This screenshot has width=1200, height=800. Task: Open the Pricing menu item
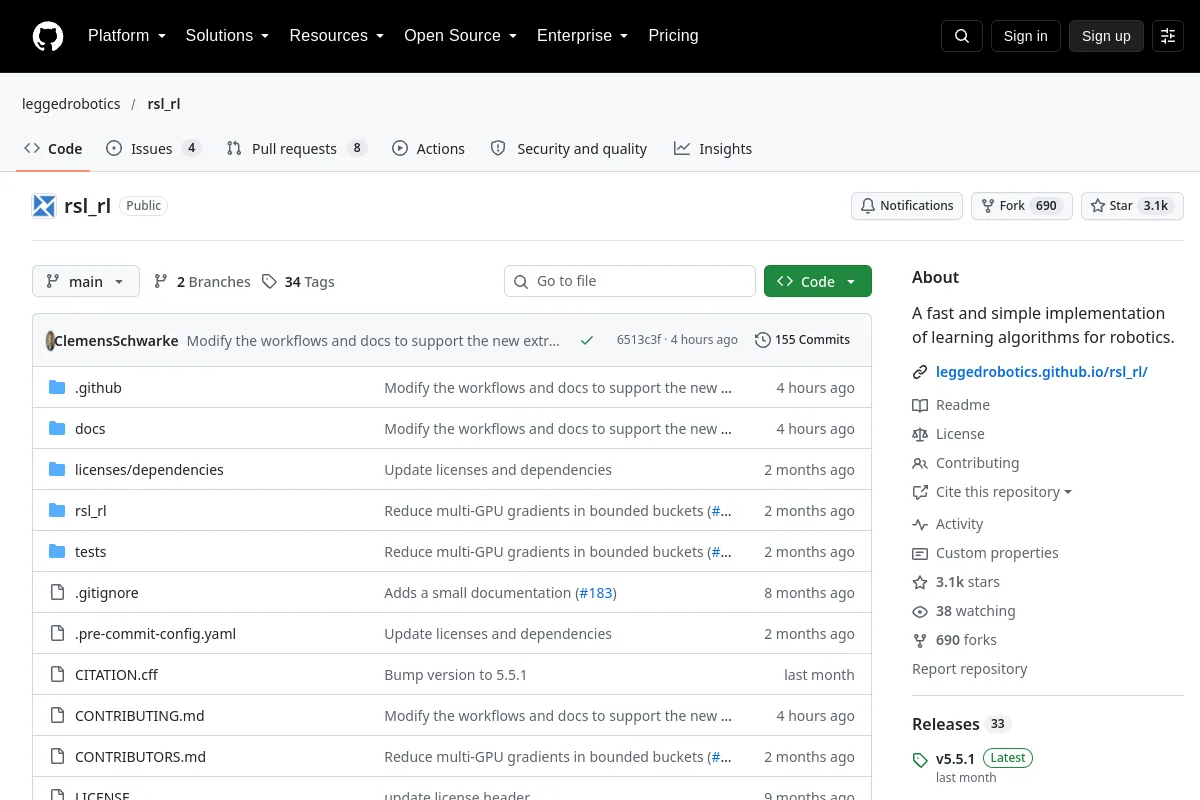pos(673,36)
